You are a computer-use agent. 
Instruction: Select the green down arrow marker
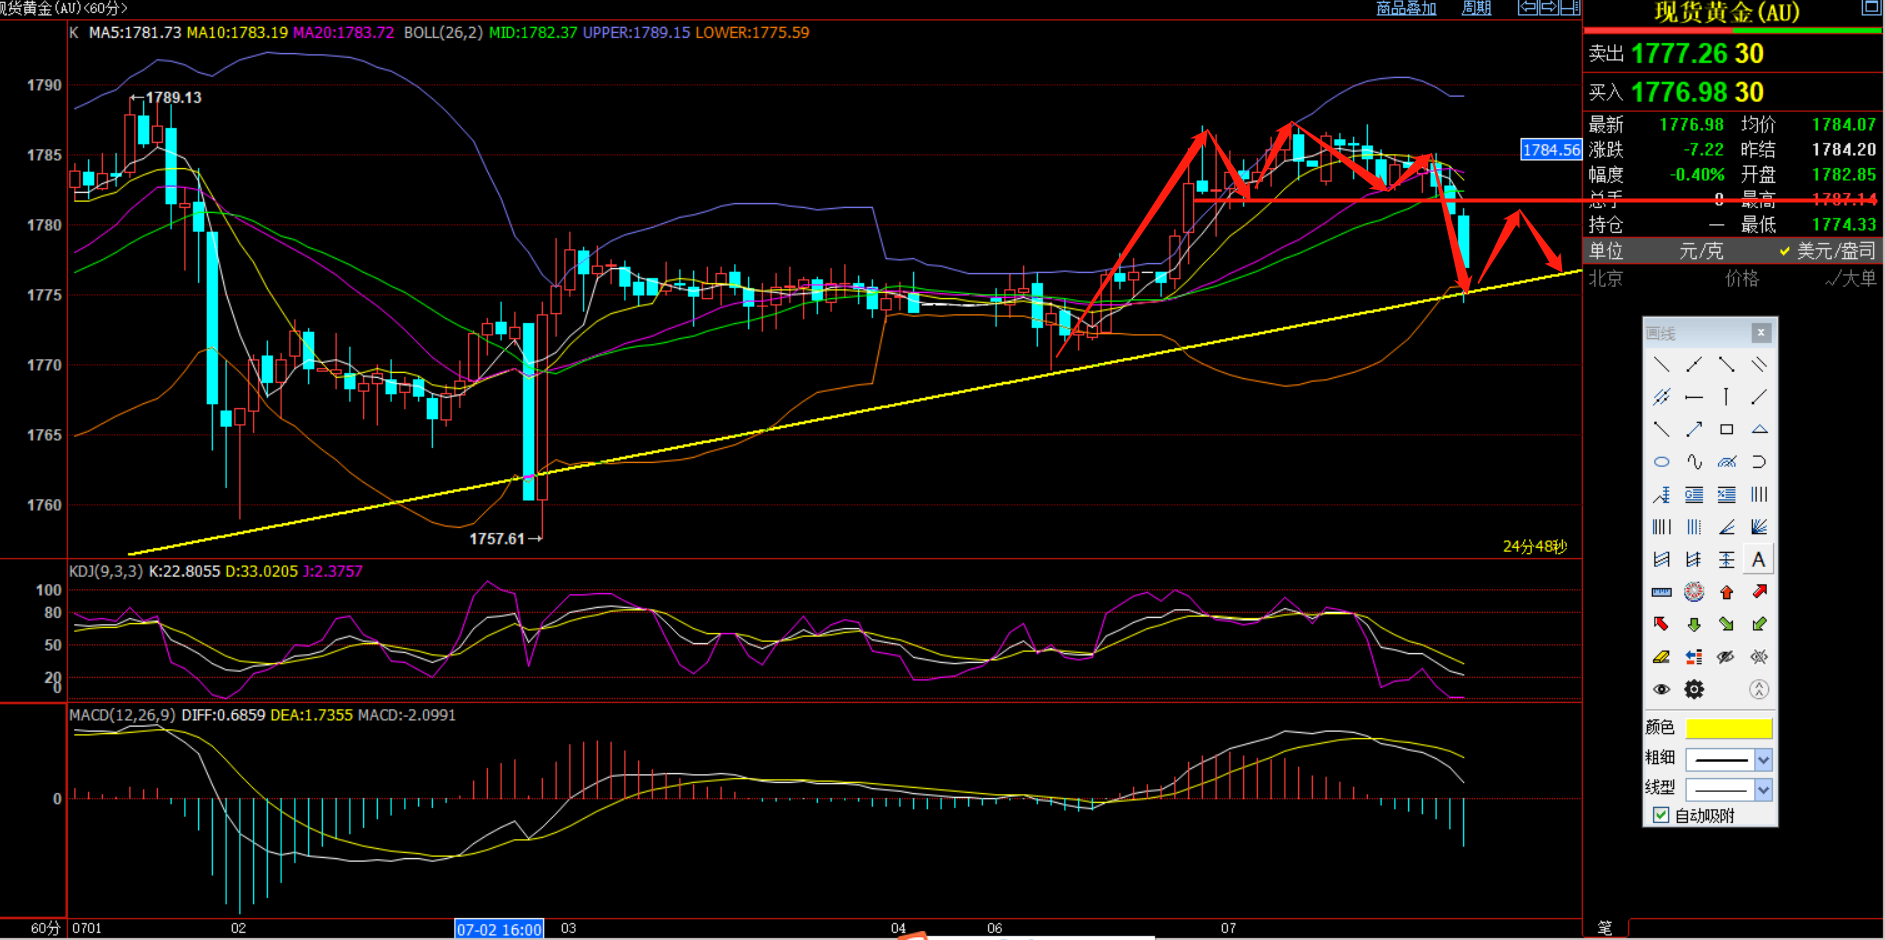coord(1694,625)
